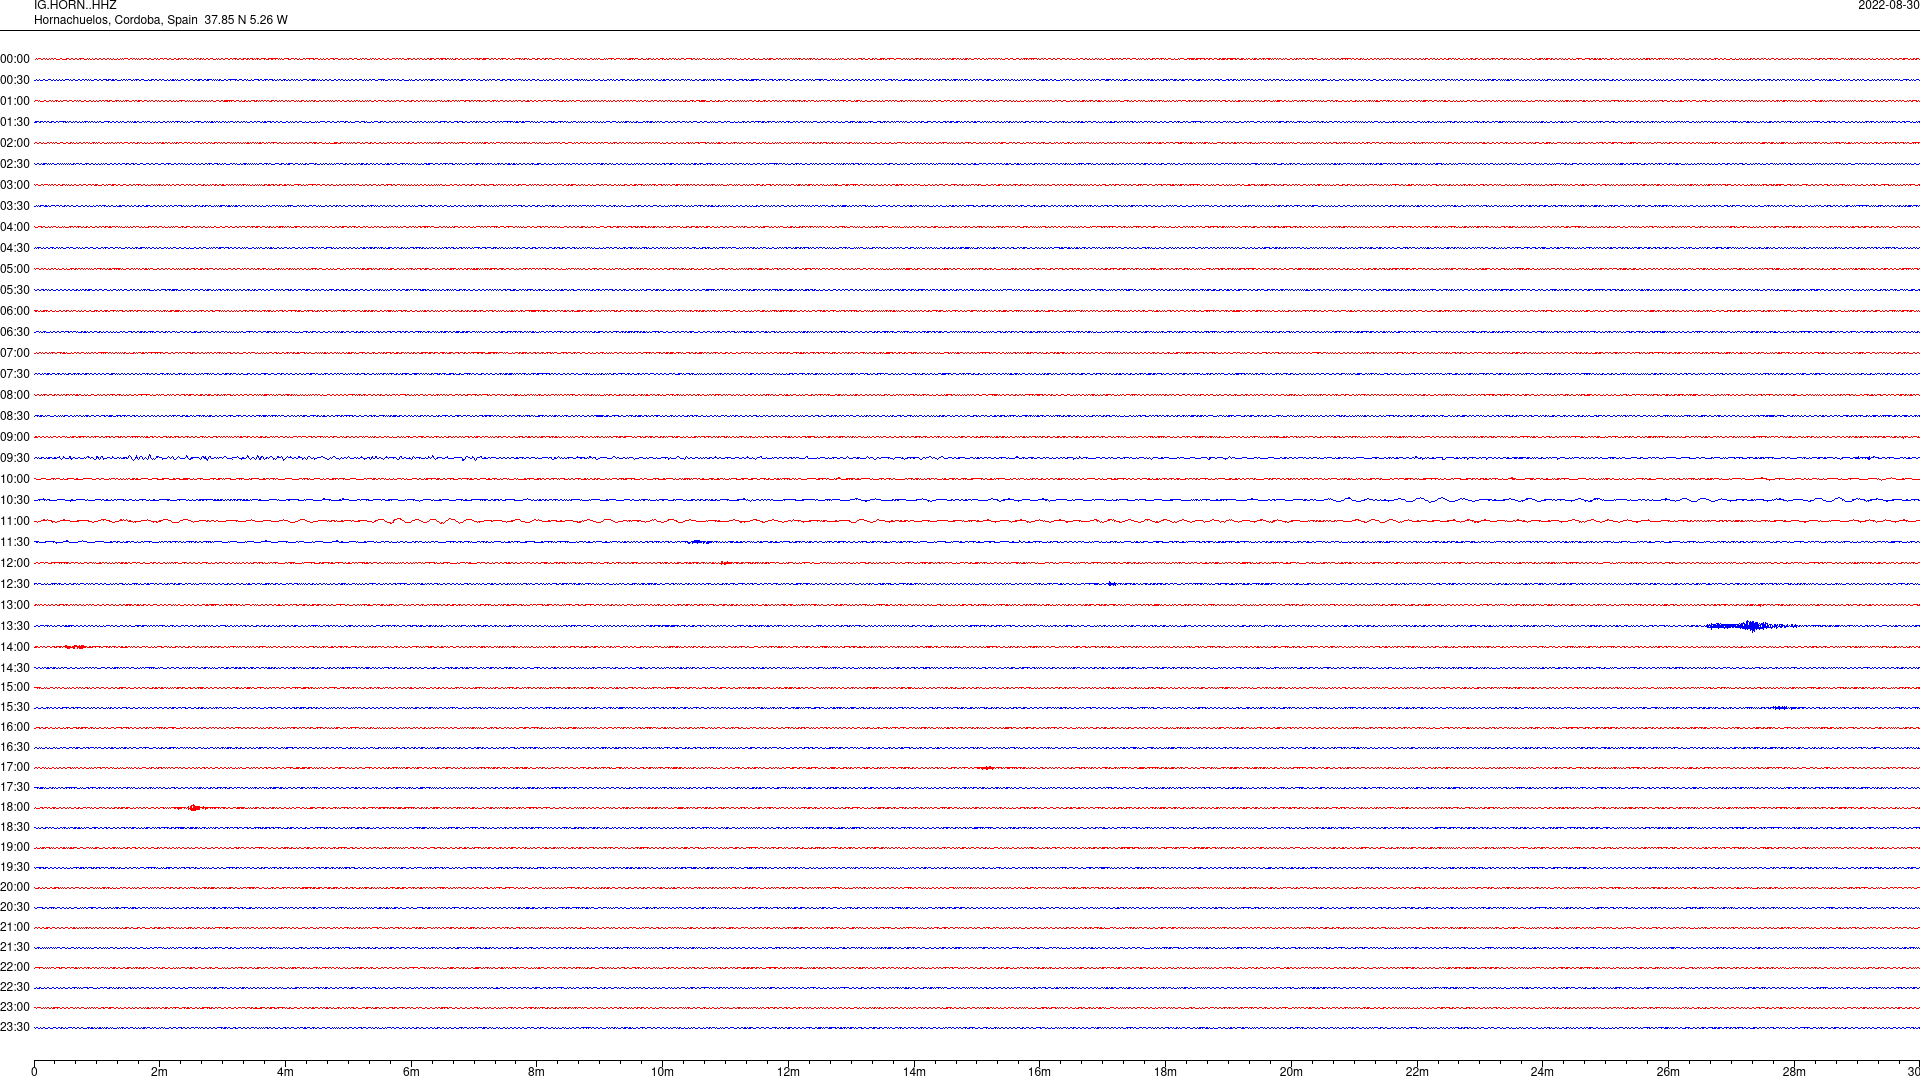Click the 0 tick on the minutes axis
Screen dimensions: 1920x1080
34,1072
